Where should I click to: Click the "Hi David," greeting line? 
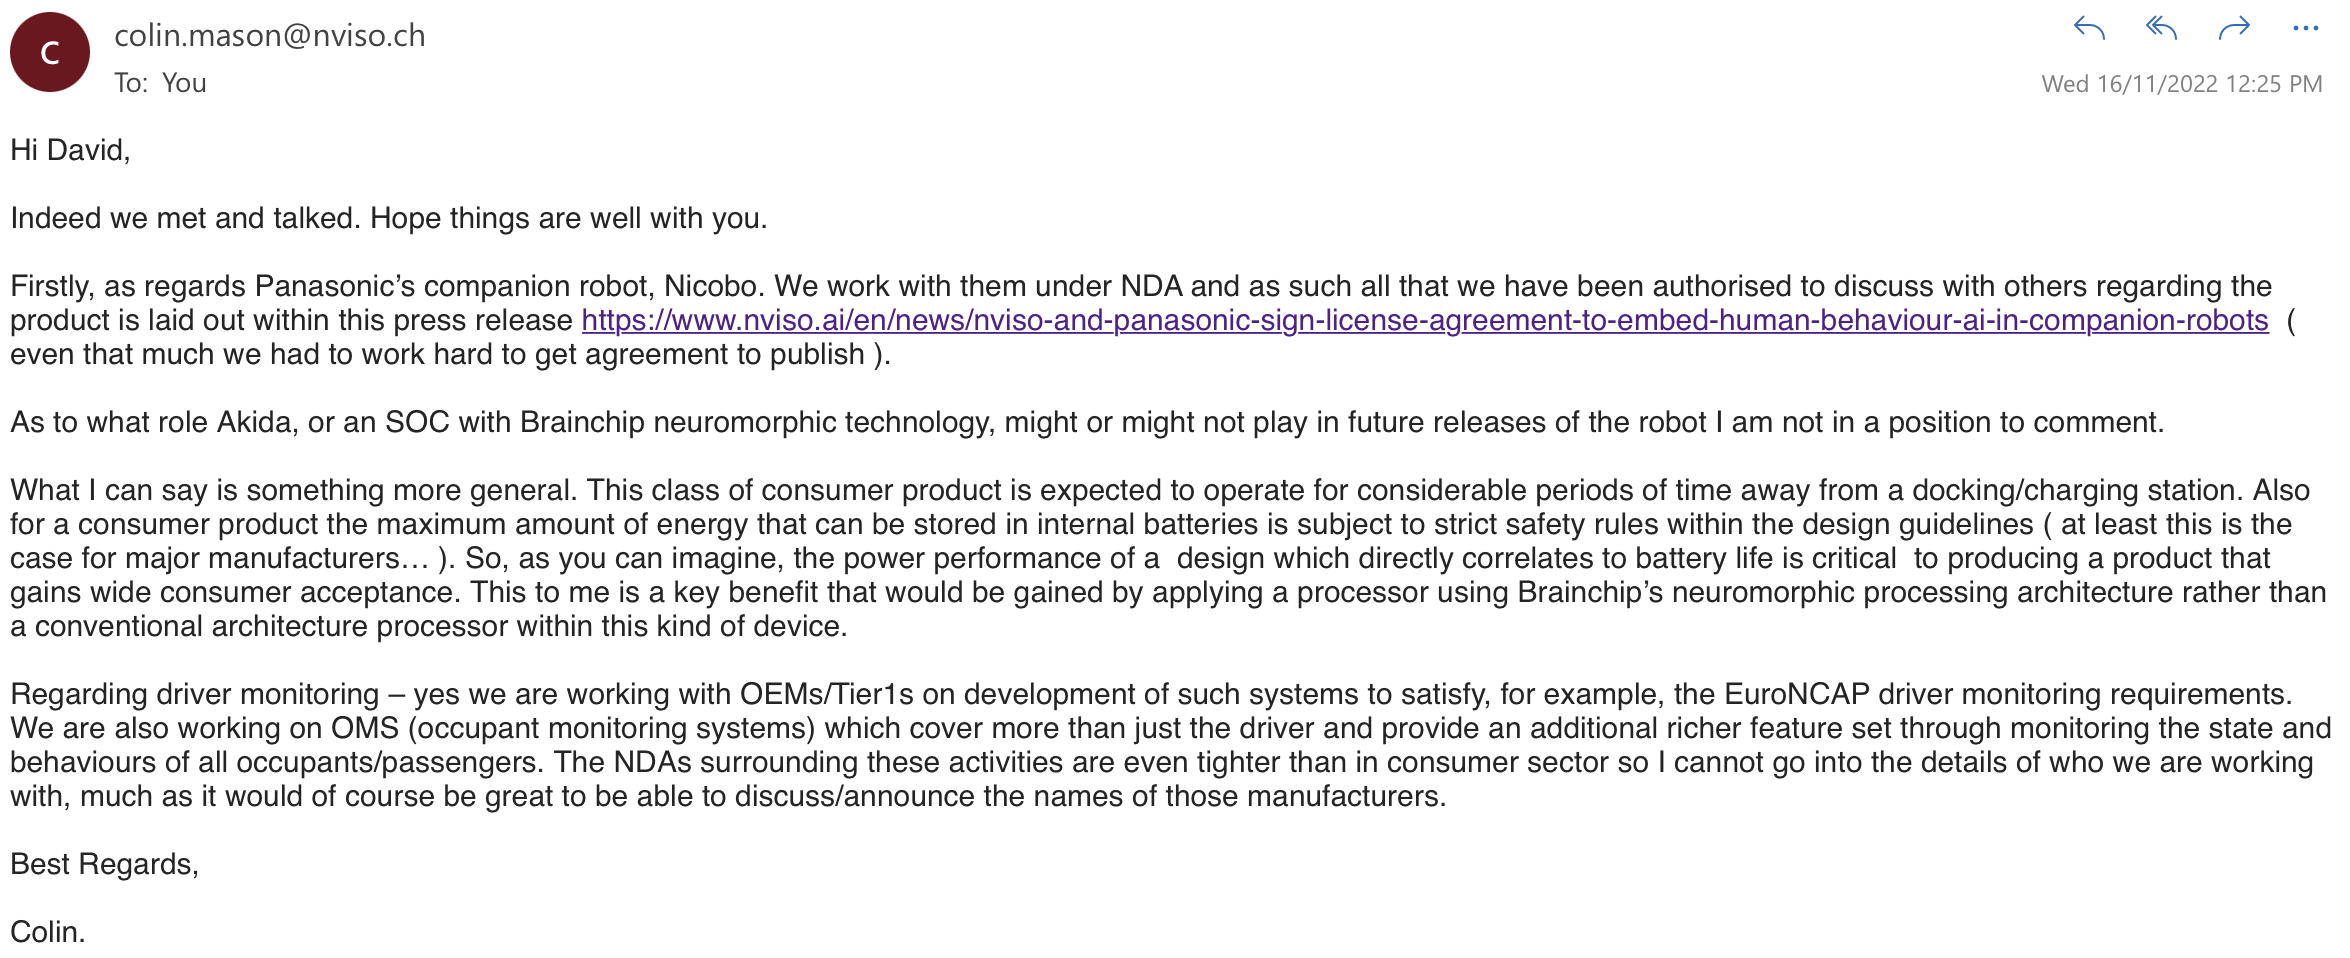70,150
